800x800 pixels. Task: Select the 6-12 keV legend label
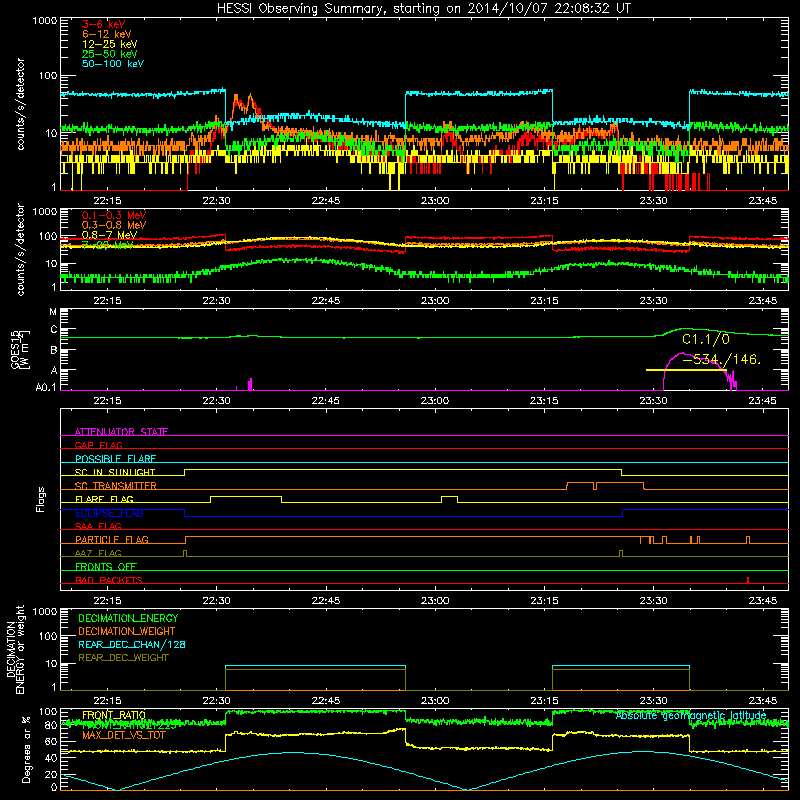(107, 34)
